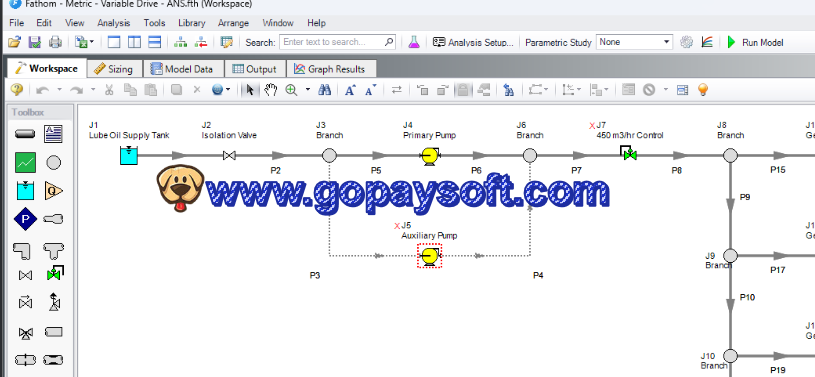Viewport: 815px width, 377px height.
Task: Open Analysis Setup dialog
Action: pyautogui.click(x=473, y=42)
